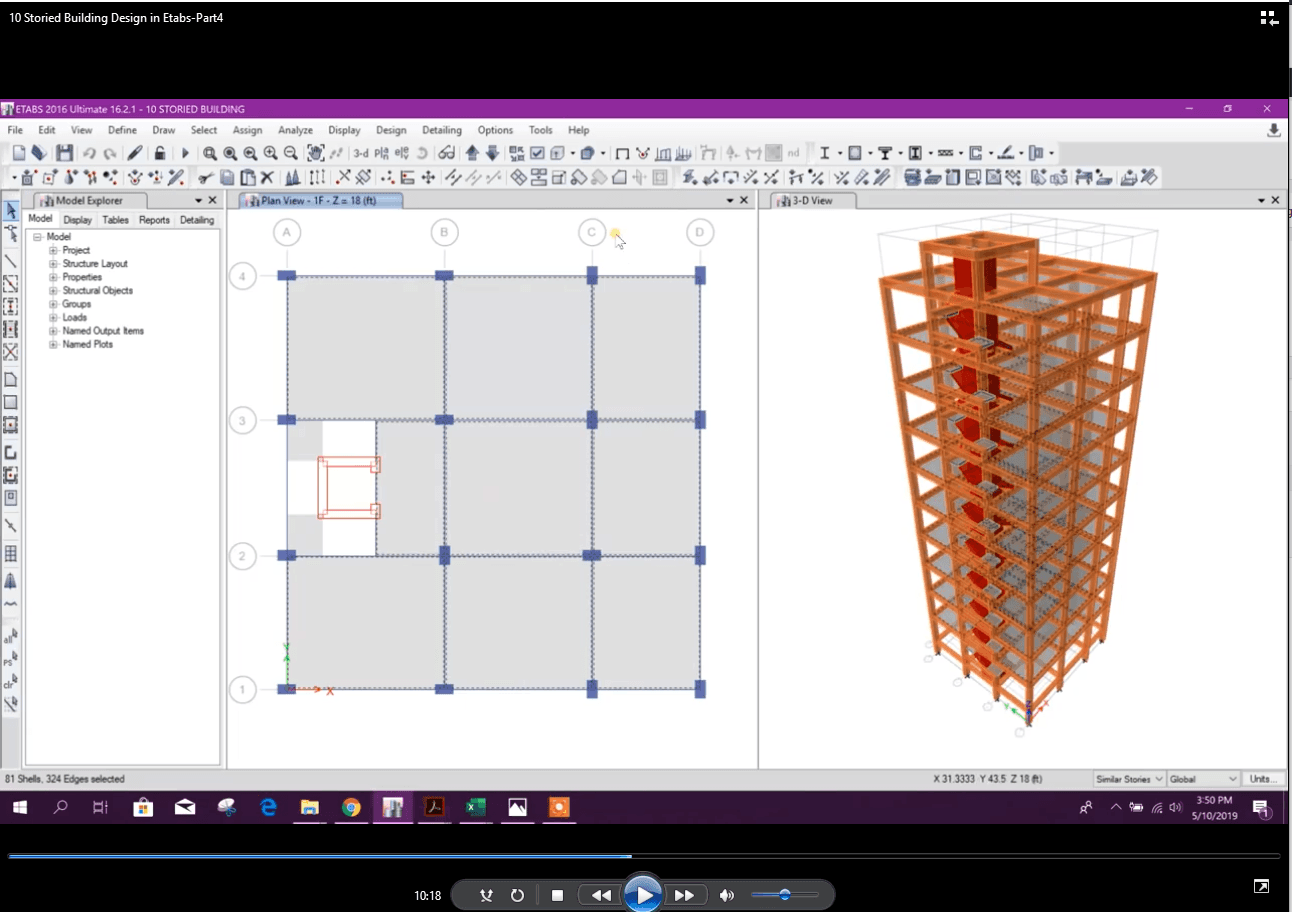Select the Draw Rectangular Floor tool

pos(11,402)
